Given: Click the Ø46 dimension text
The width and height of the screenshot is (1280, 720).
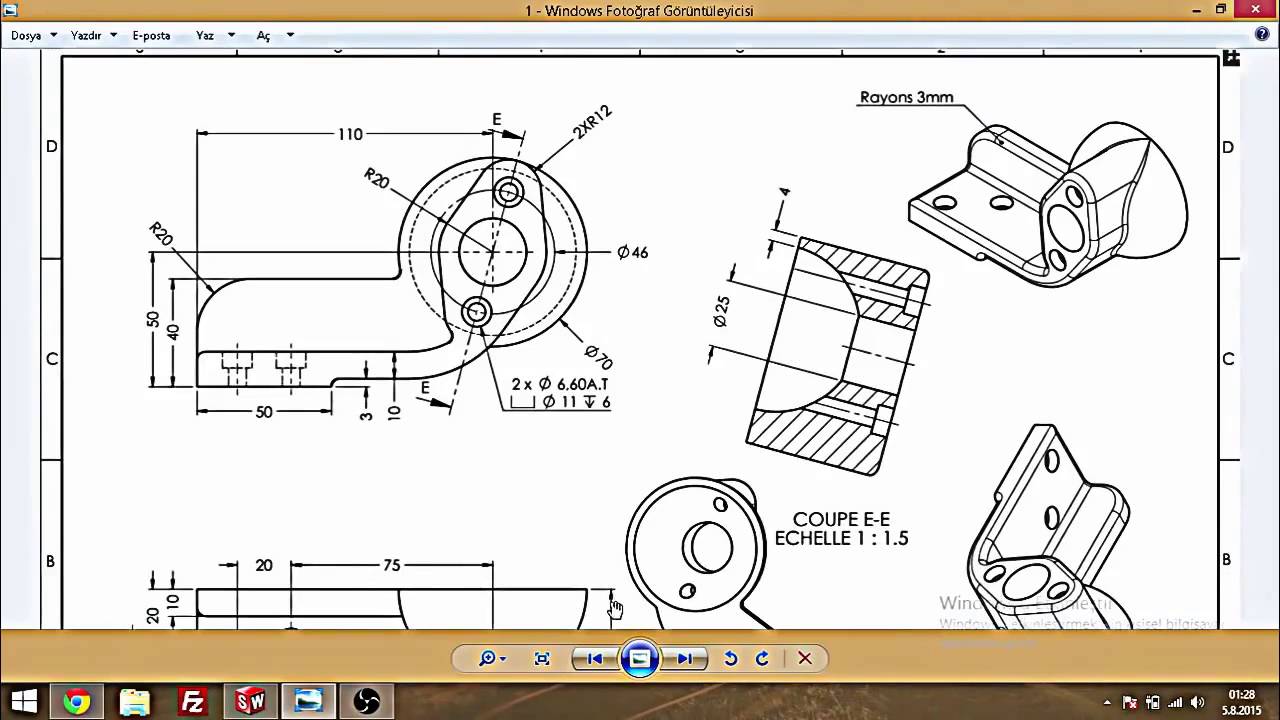Looking at the screenshot, I should (x=633, y=252).
